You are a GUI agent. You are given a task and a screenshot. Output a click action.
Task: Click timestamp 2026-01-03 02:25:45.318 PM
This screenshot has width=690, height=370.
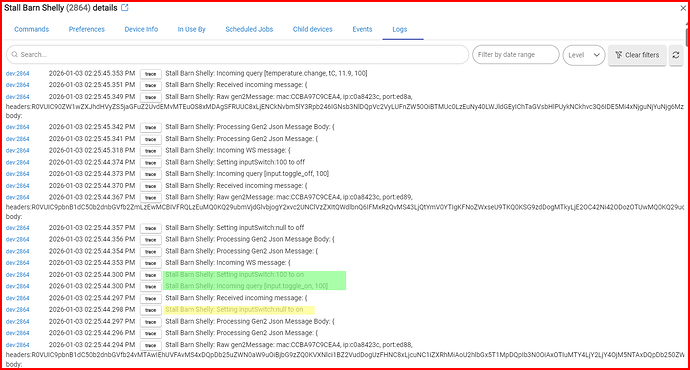click(x=92, y=150)
